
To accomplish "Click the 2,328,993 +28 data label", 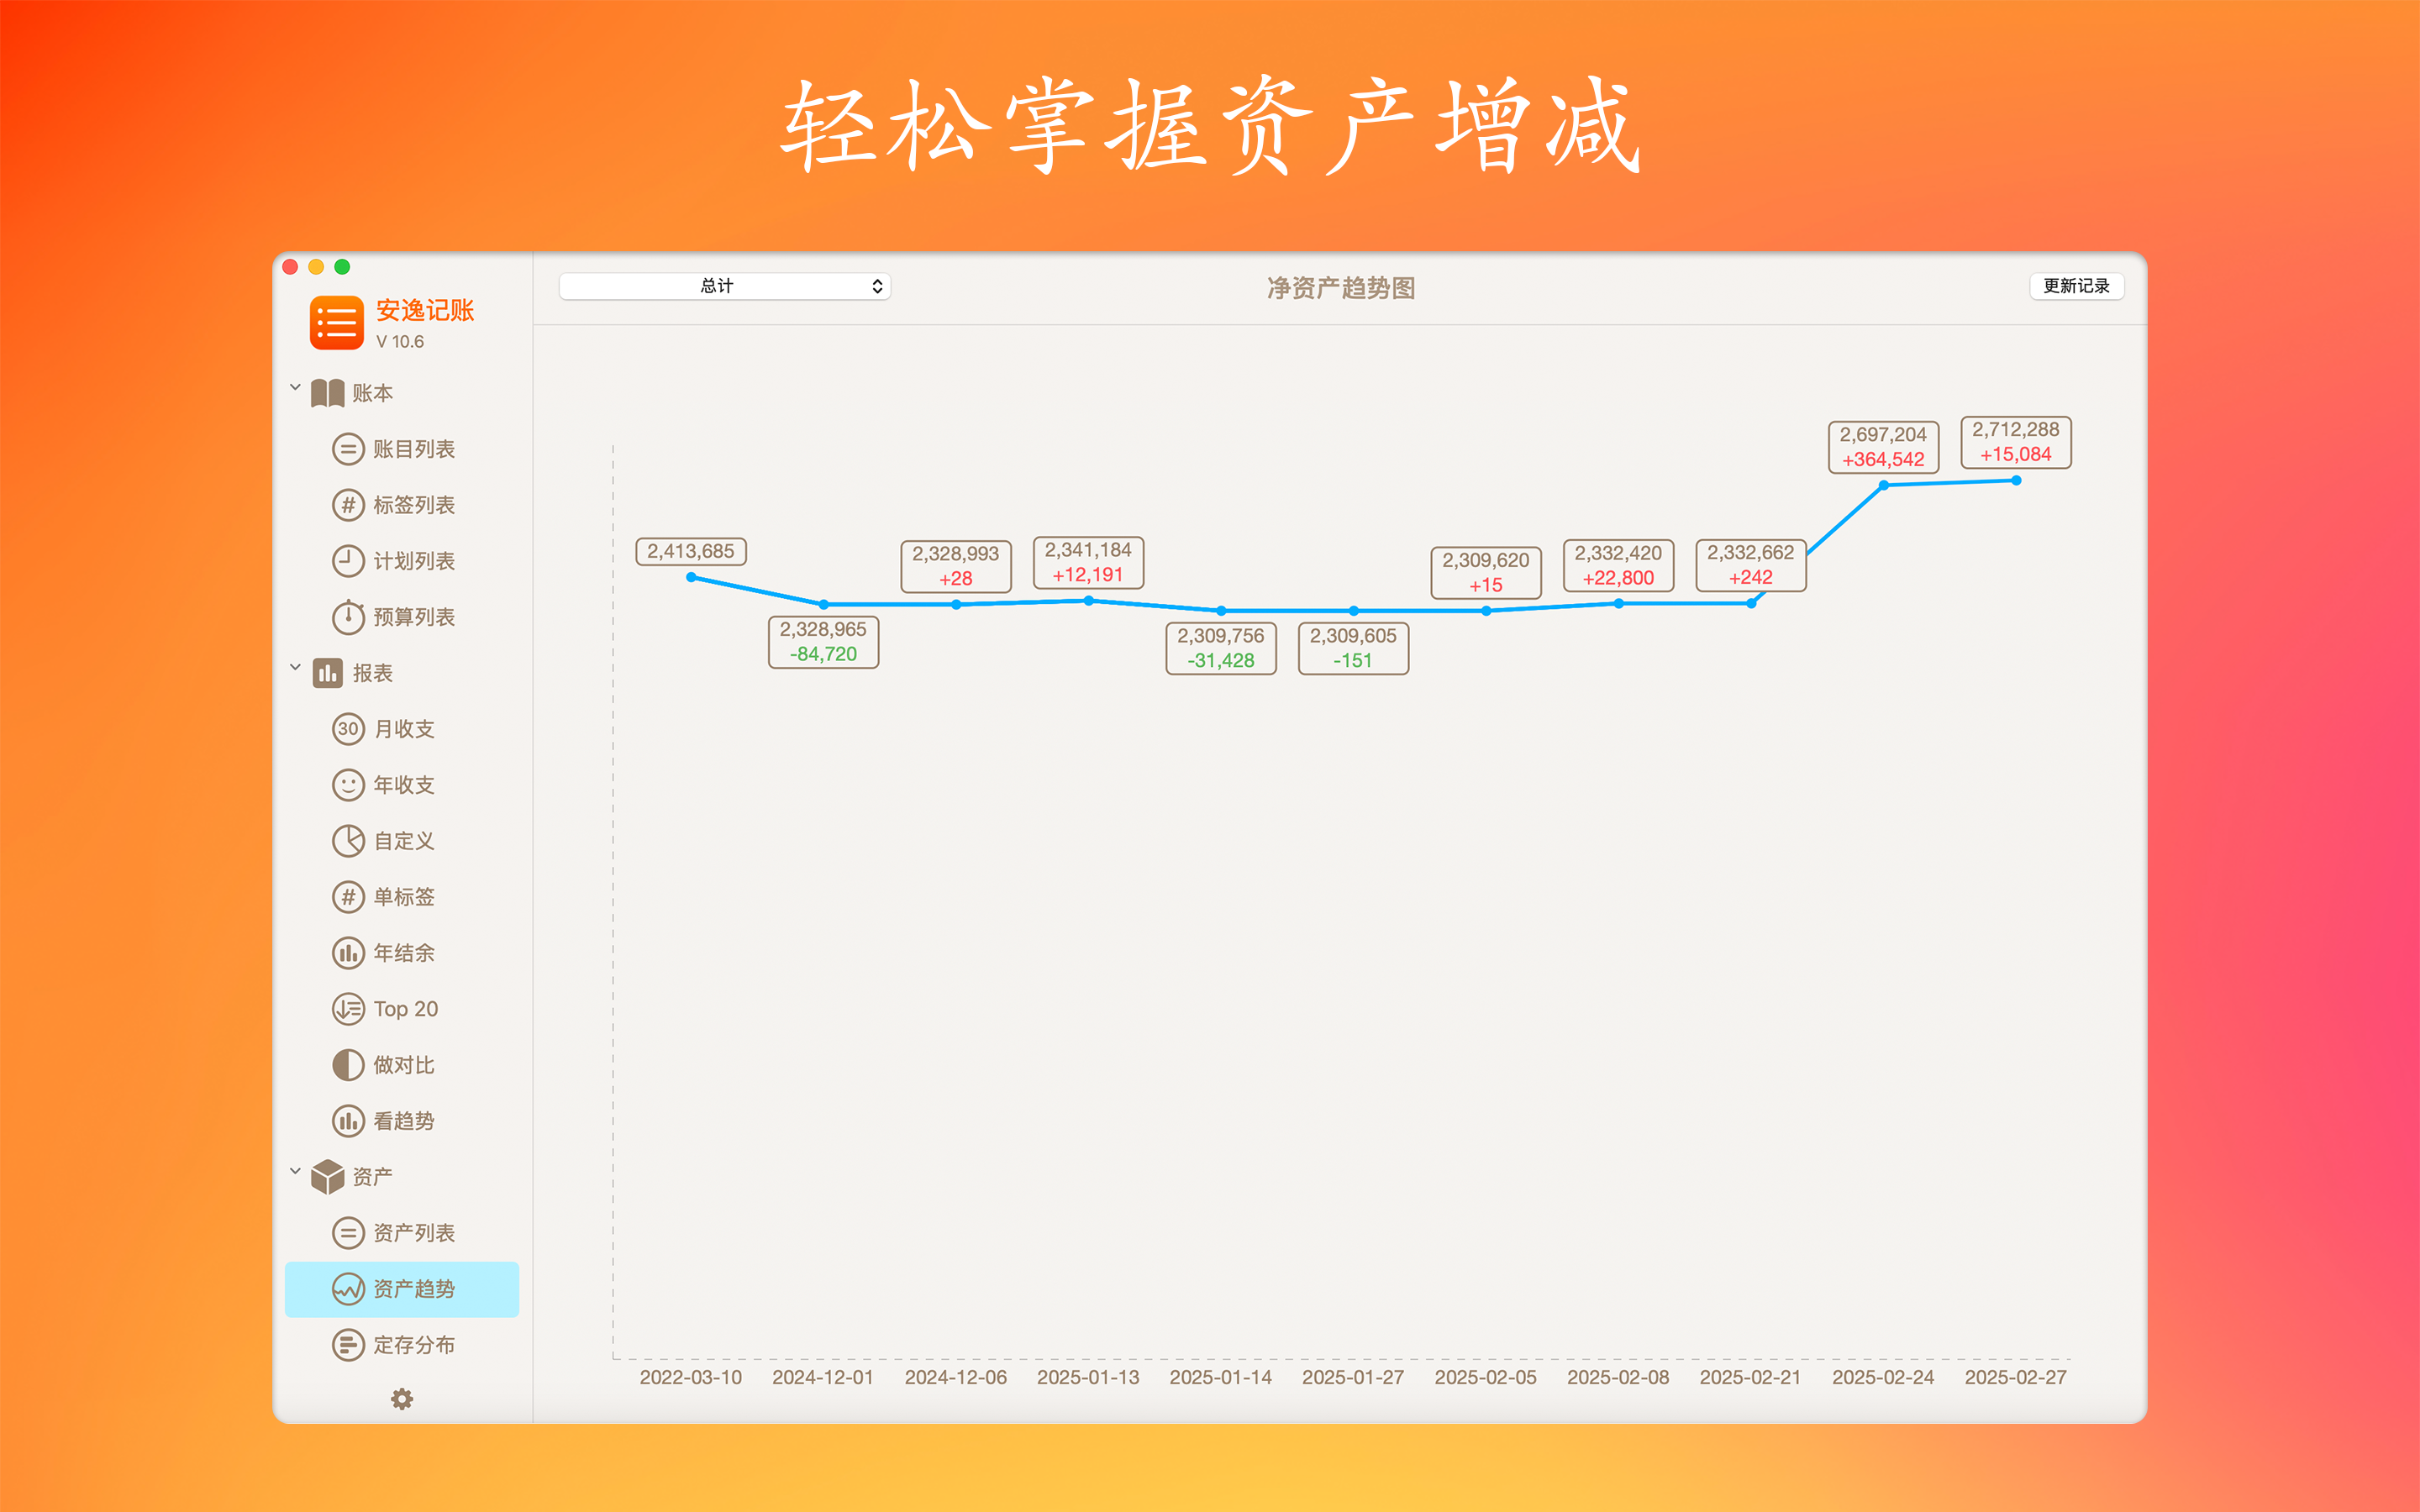I will tap(955, 566).
